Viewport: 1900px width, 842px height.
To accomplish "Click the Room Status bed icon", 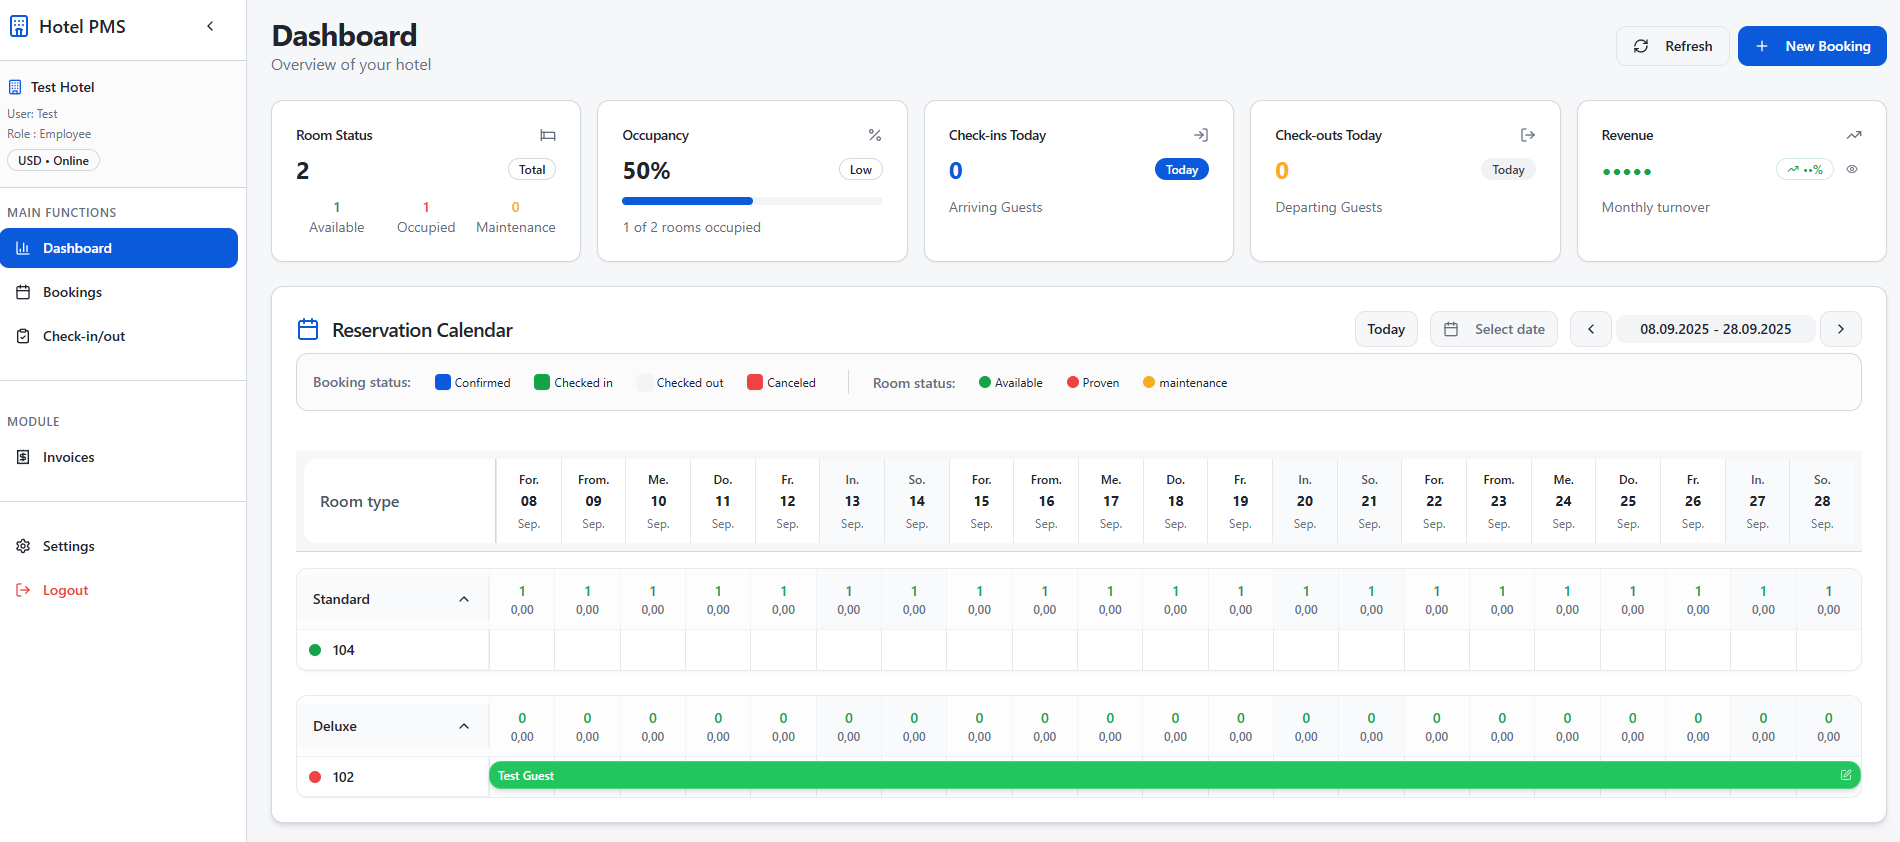I will coord(548,135).
